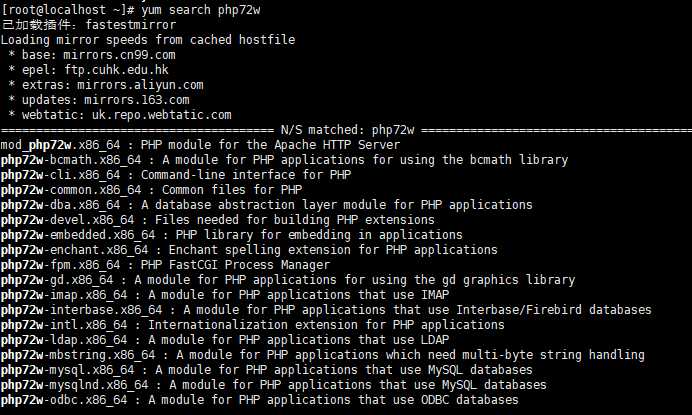Click the php72w-imap.x86_64 package name
Image resolution: width=692 pixels, height=415 pixels.
(x=64, y=295)
